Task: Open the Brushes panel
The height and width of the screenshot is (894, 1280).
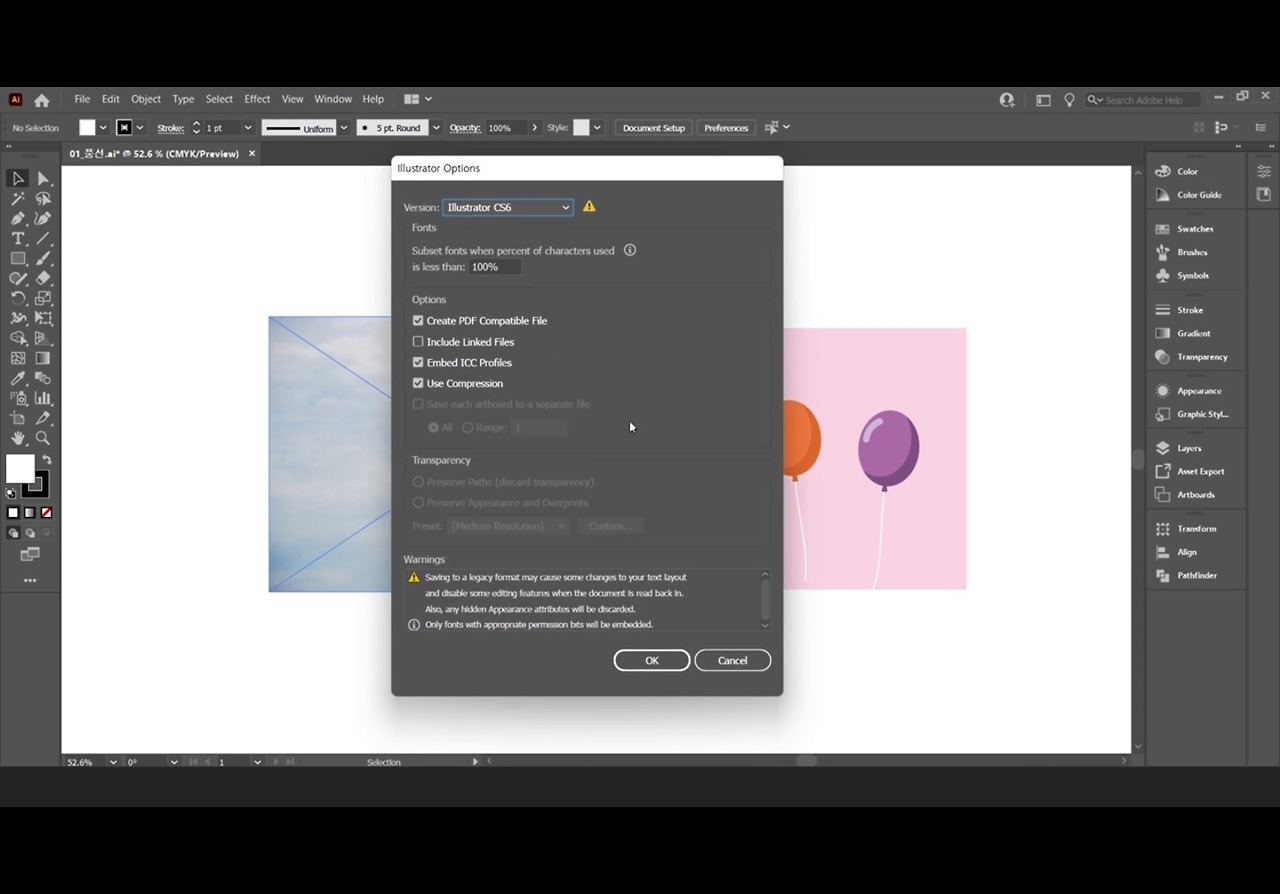Action: (1191, 252)
